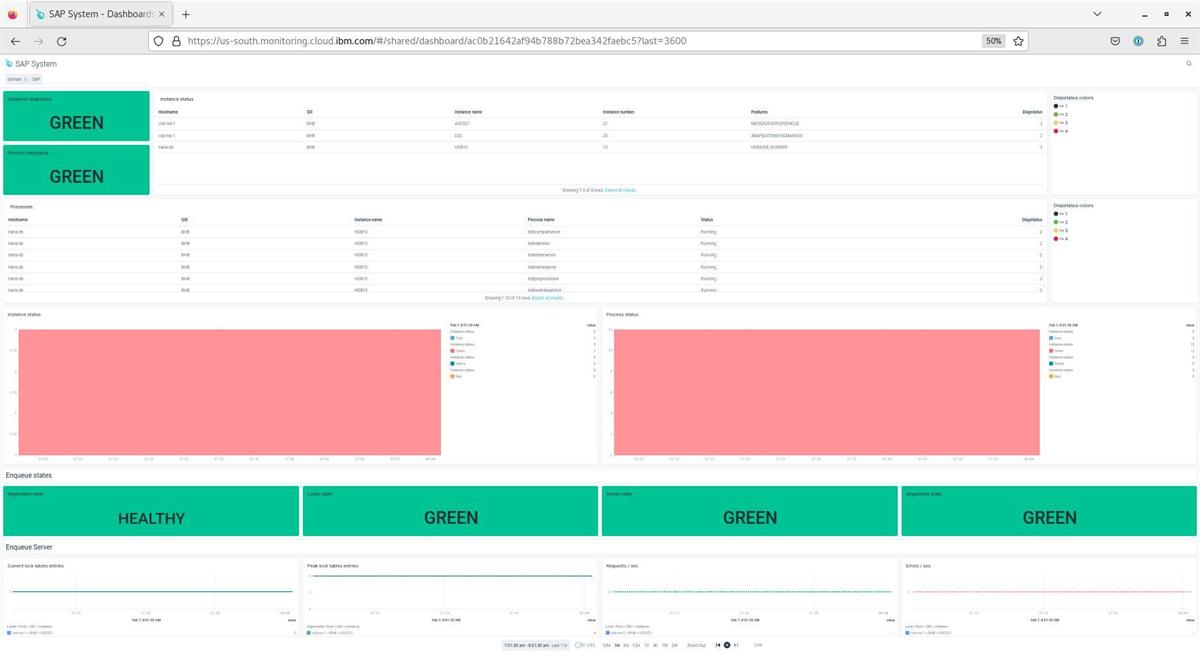The width and height of the screenshot is (1200, 654).
Task: Click Export all results below the Processes table
Action: (x=546, y=297)
